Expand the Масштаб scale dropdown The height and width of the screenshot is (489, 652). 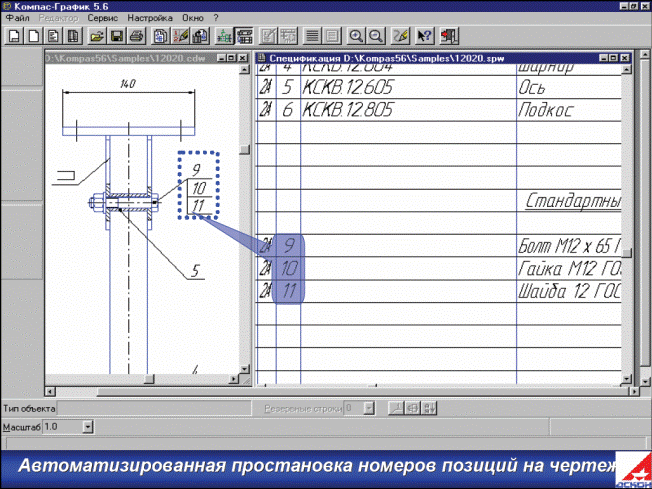87,427
